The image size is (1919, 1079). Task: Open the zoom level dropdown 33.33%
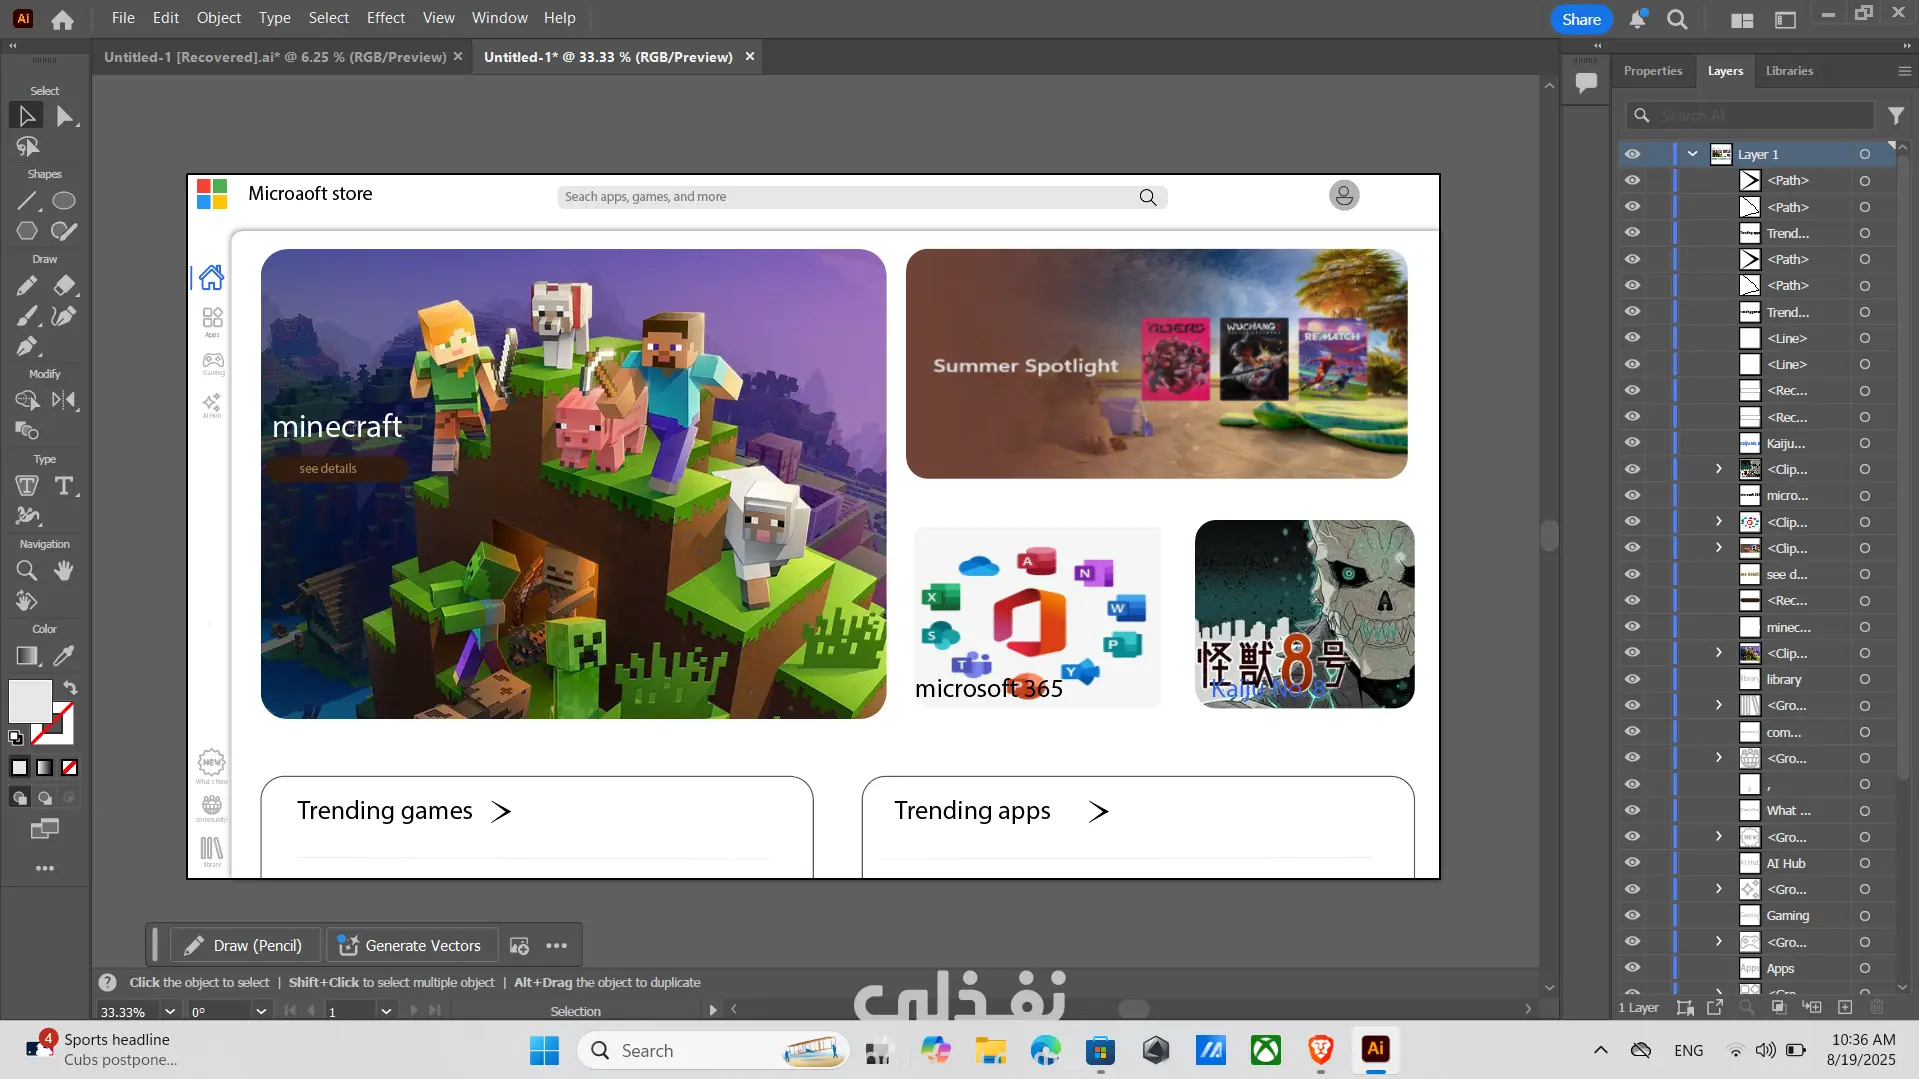tap(170, 1011)
